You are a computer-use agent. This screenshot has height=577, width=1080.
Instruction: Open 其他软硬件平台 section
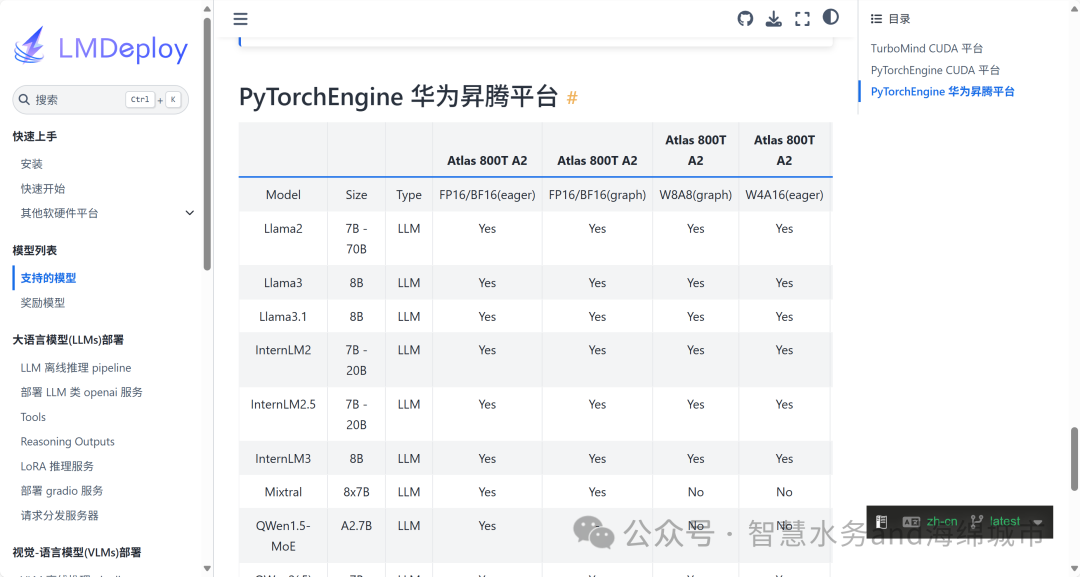(x=59, y=213)
